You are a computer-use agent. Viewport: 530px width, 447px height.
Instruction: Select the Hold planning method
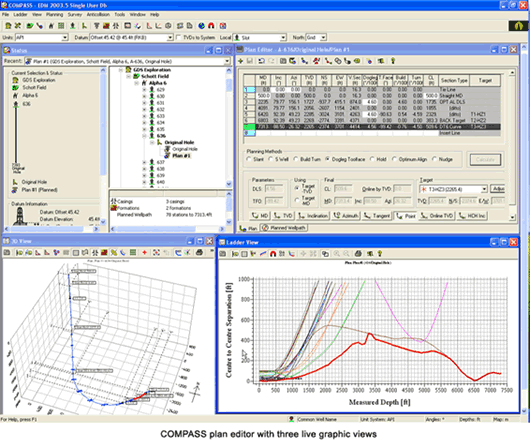tap(372, 159)
